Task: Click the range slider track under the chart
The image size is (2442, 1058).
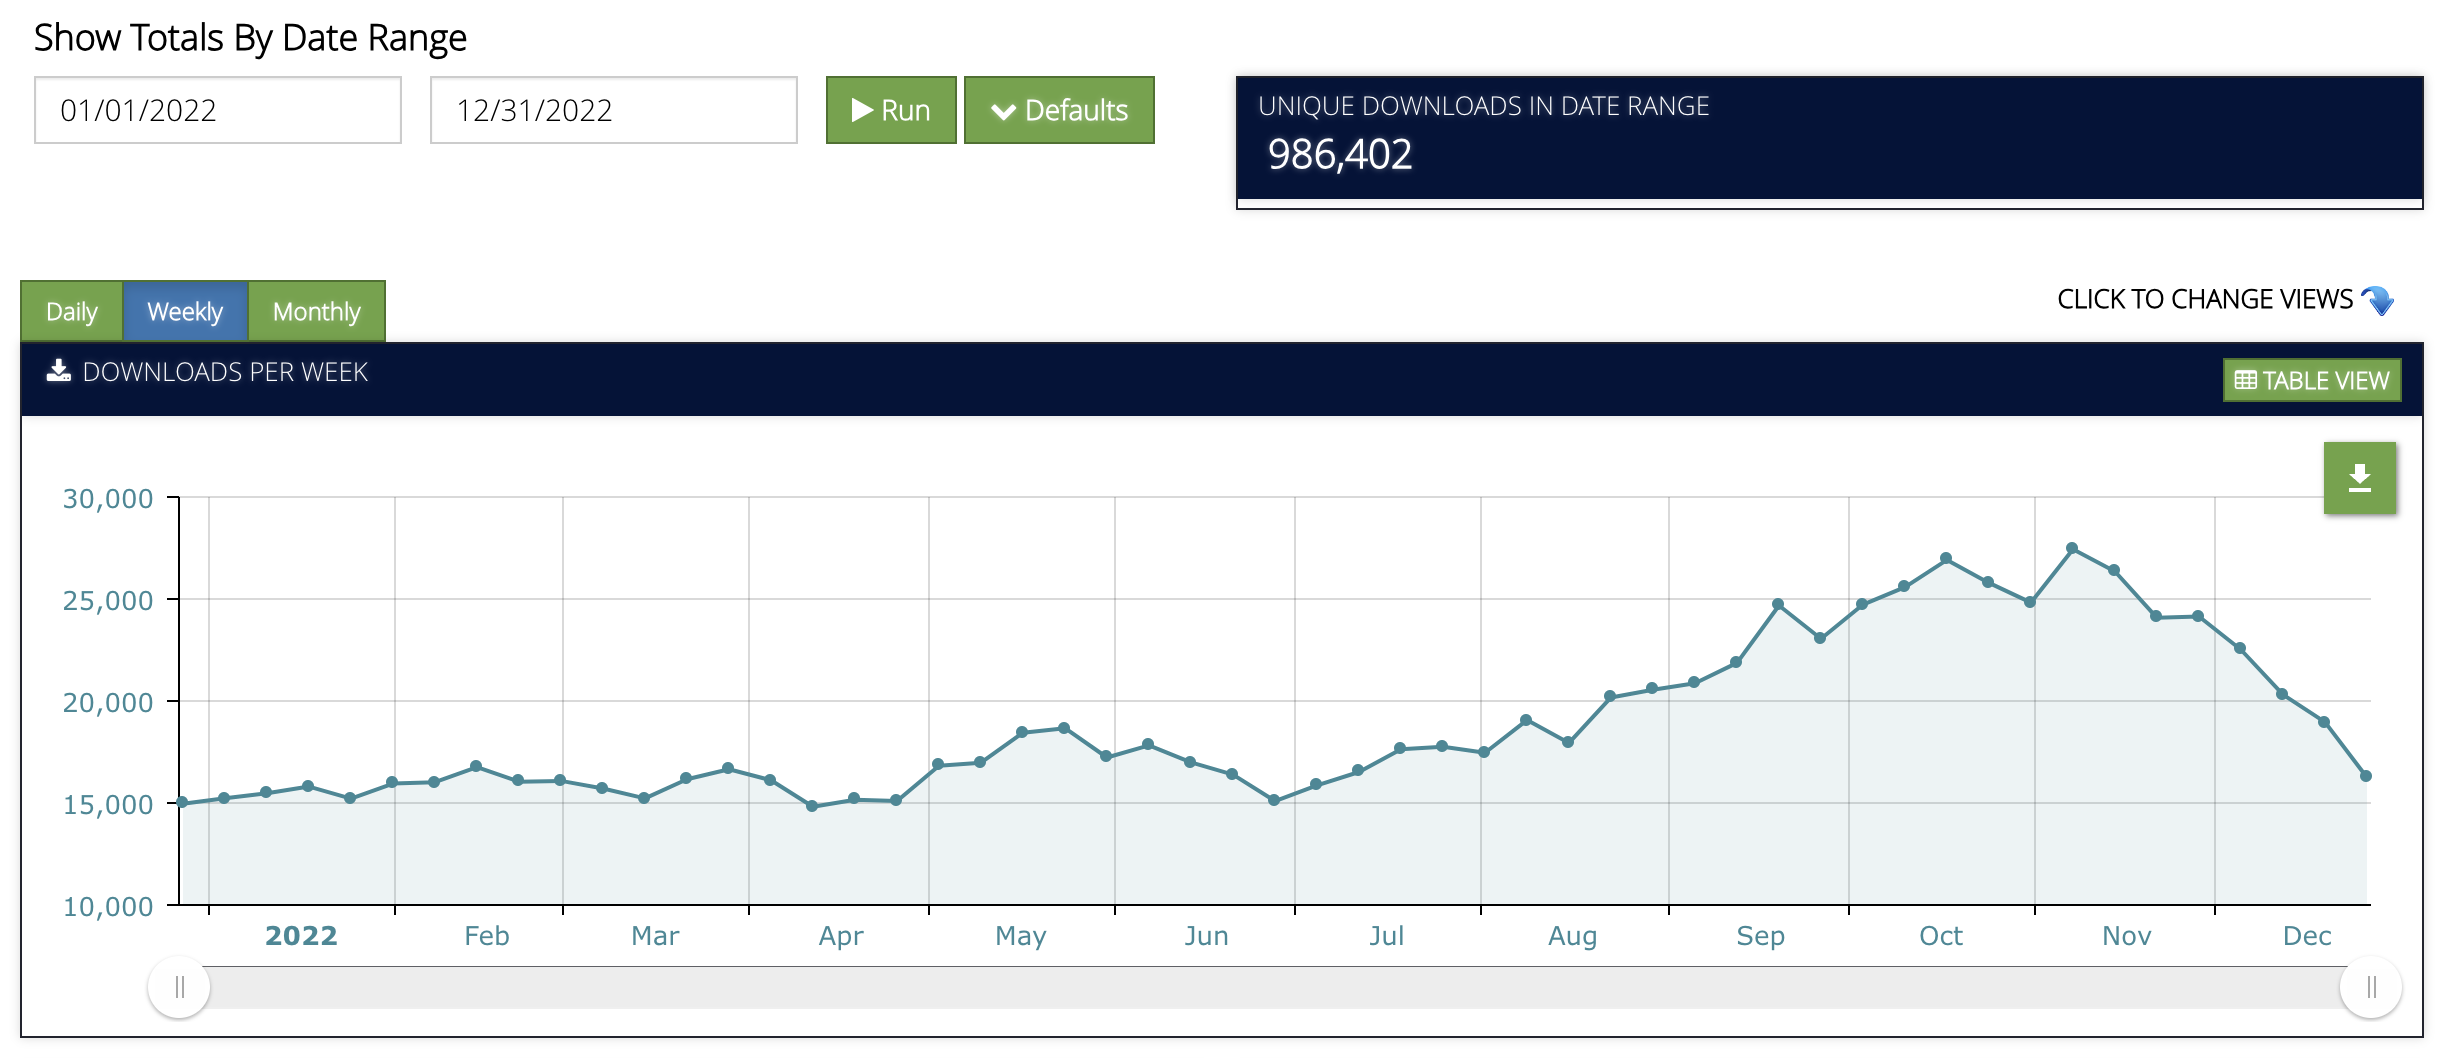Action: click(x=1270, y=988)
